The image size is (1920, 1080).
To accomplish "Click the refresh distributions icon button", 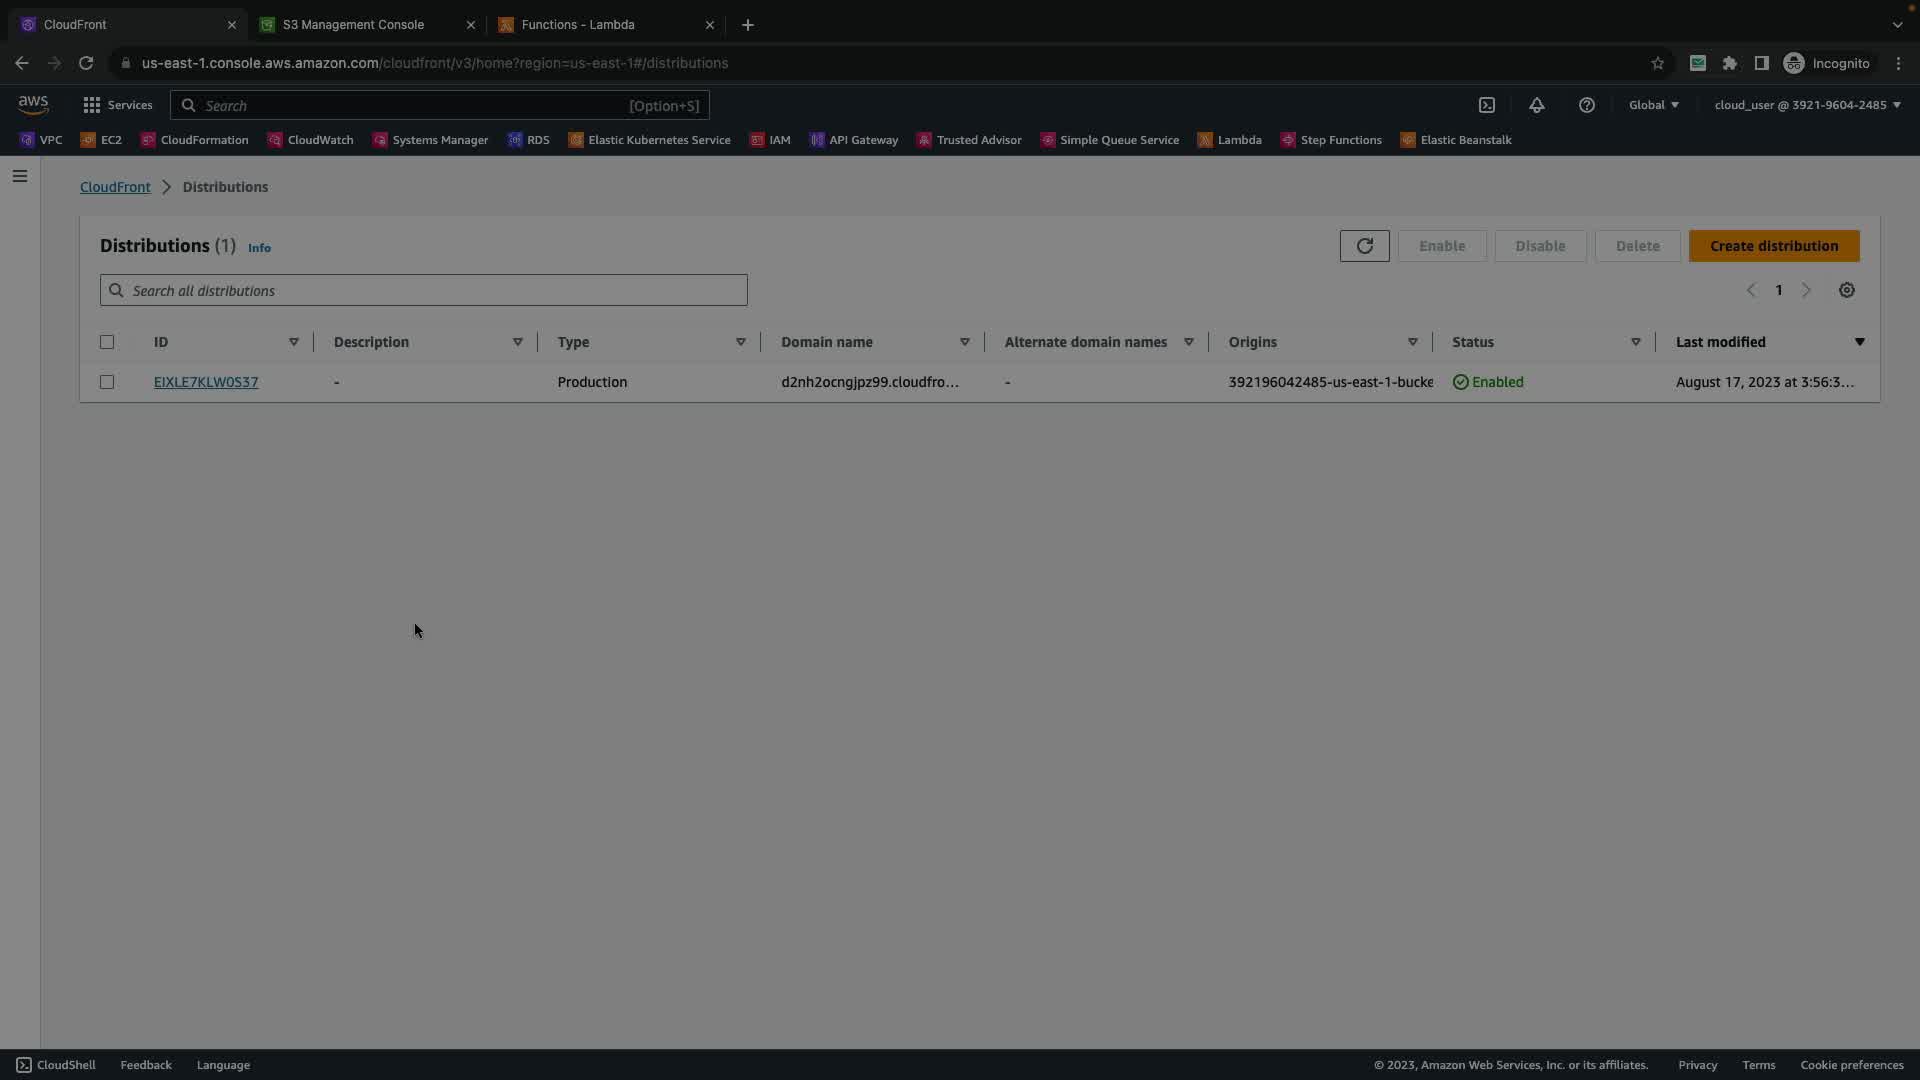I will (x=1364, y=246).
